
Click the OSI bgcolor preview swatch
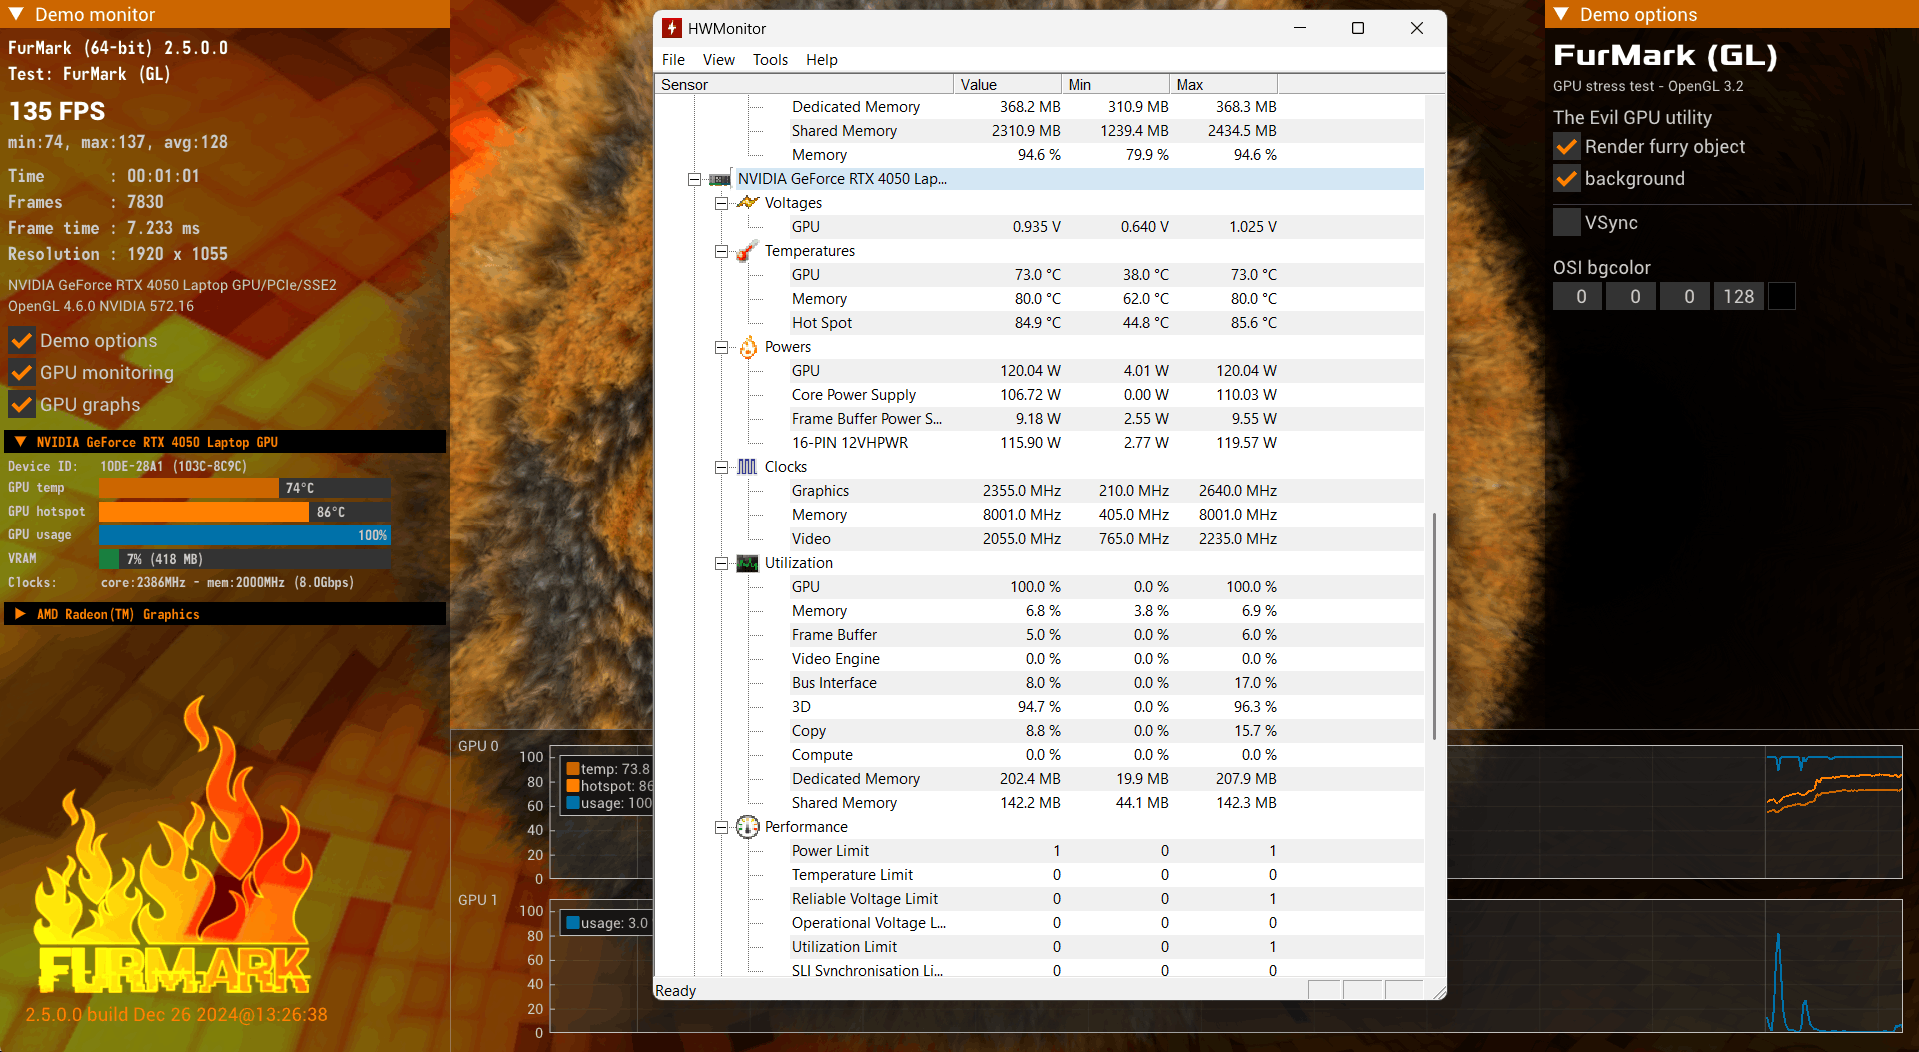click(x=1782, y=296)
